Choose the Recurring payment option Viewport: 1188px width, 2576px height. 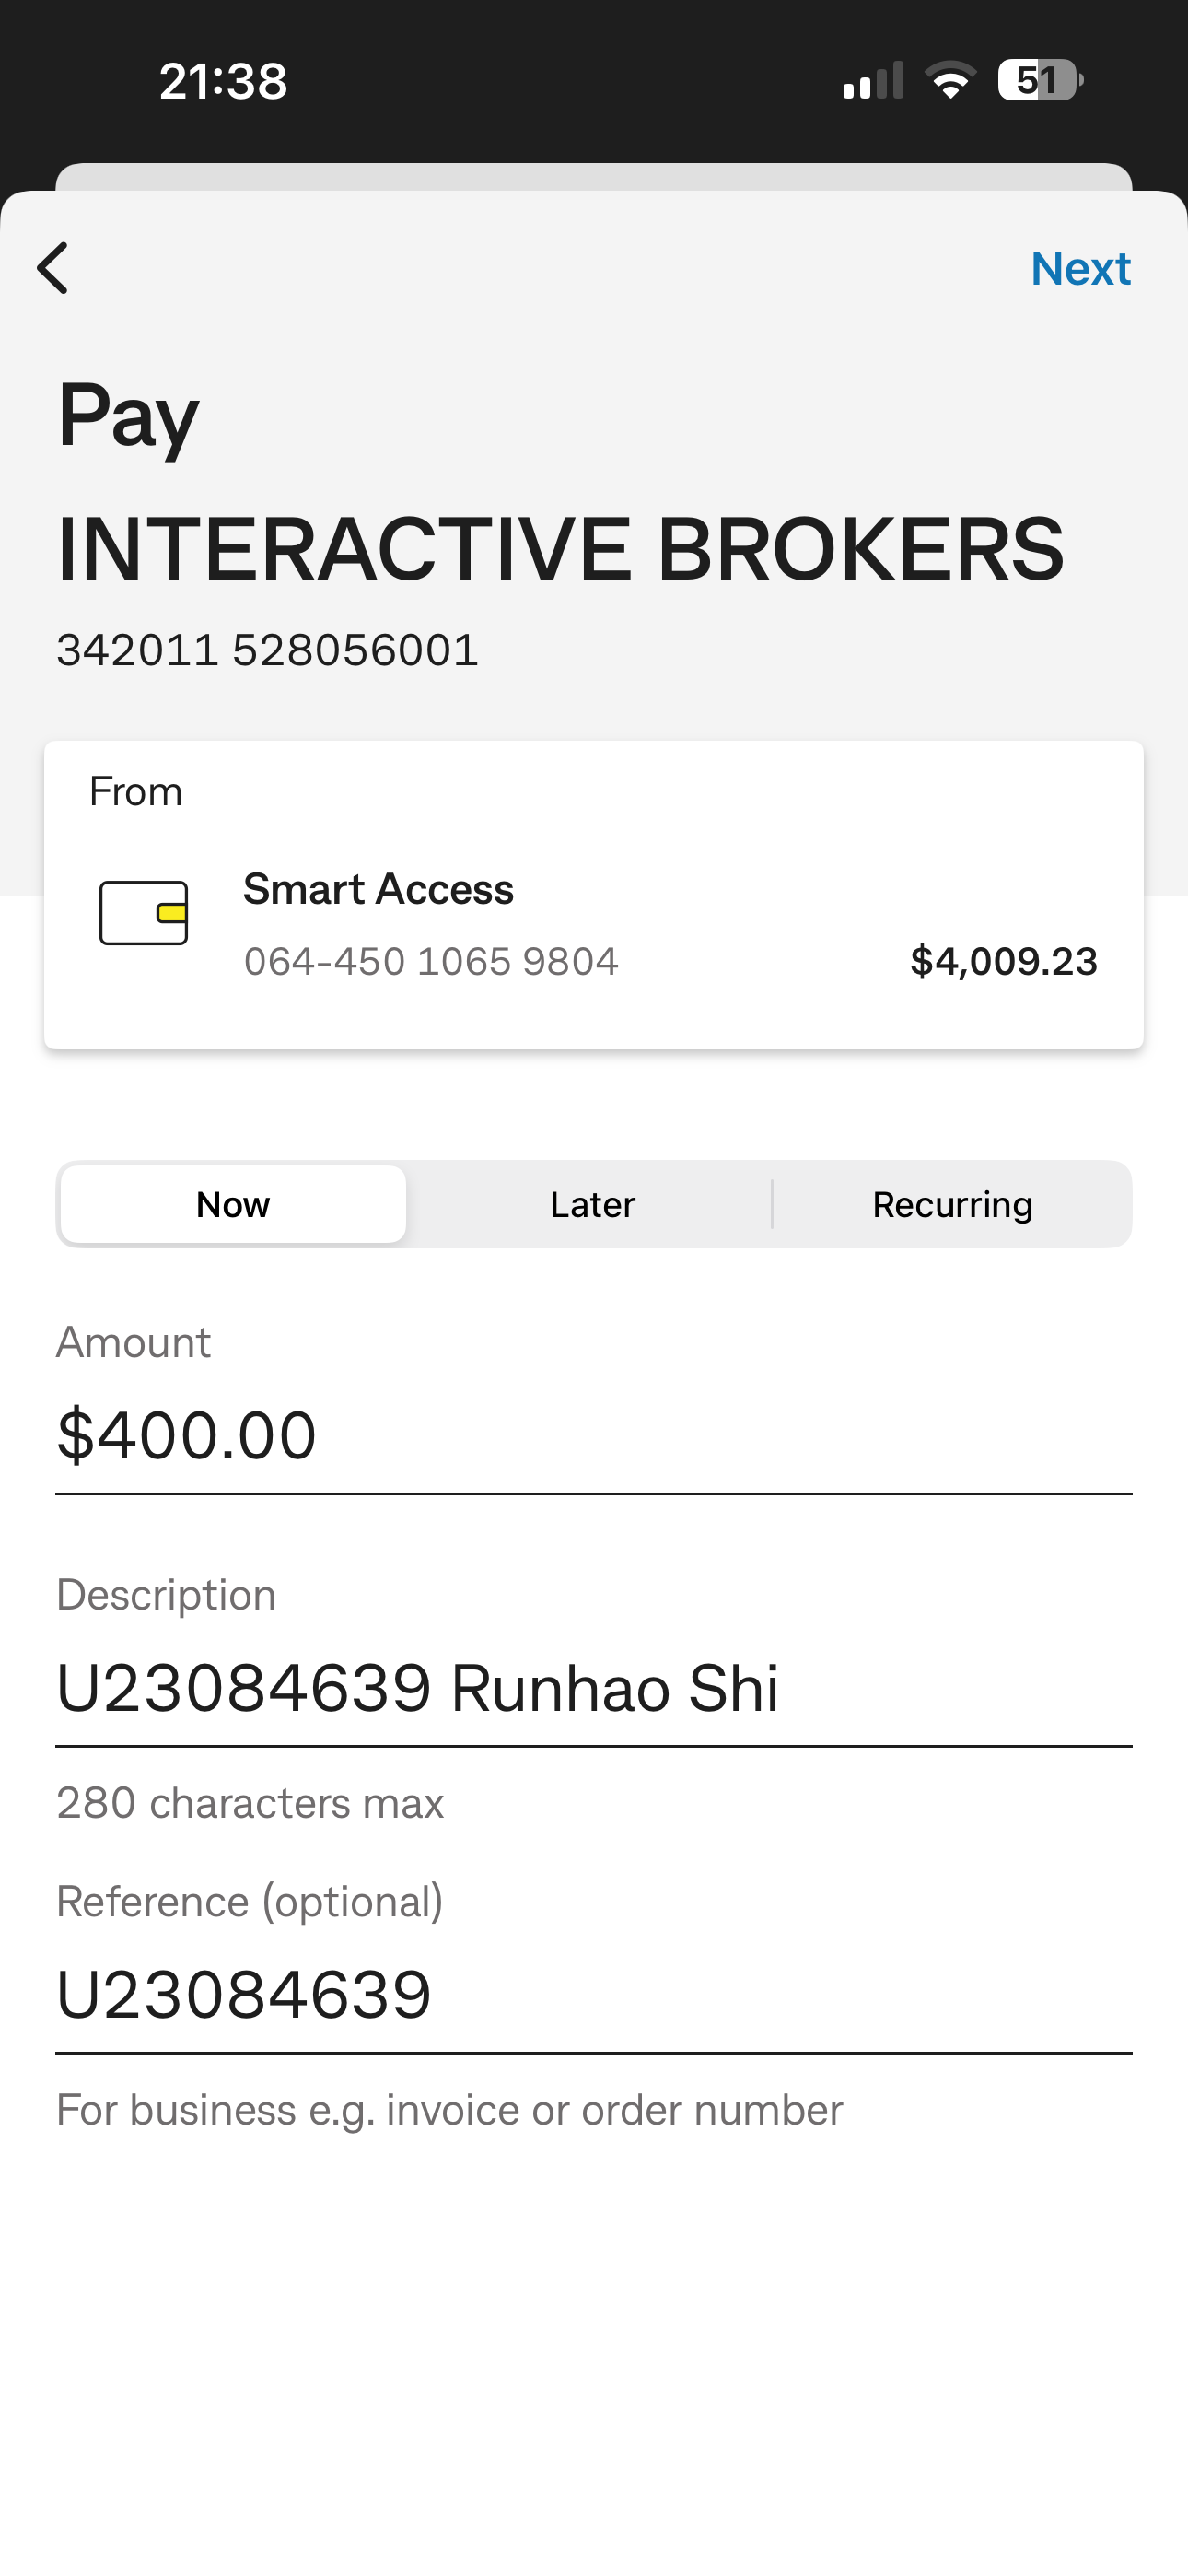(x=952, y=1204)
